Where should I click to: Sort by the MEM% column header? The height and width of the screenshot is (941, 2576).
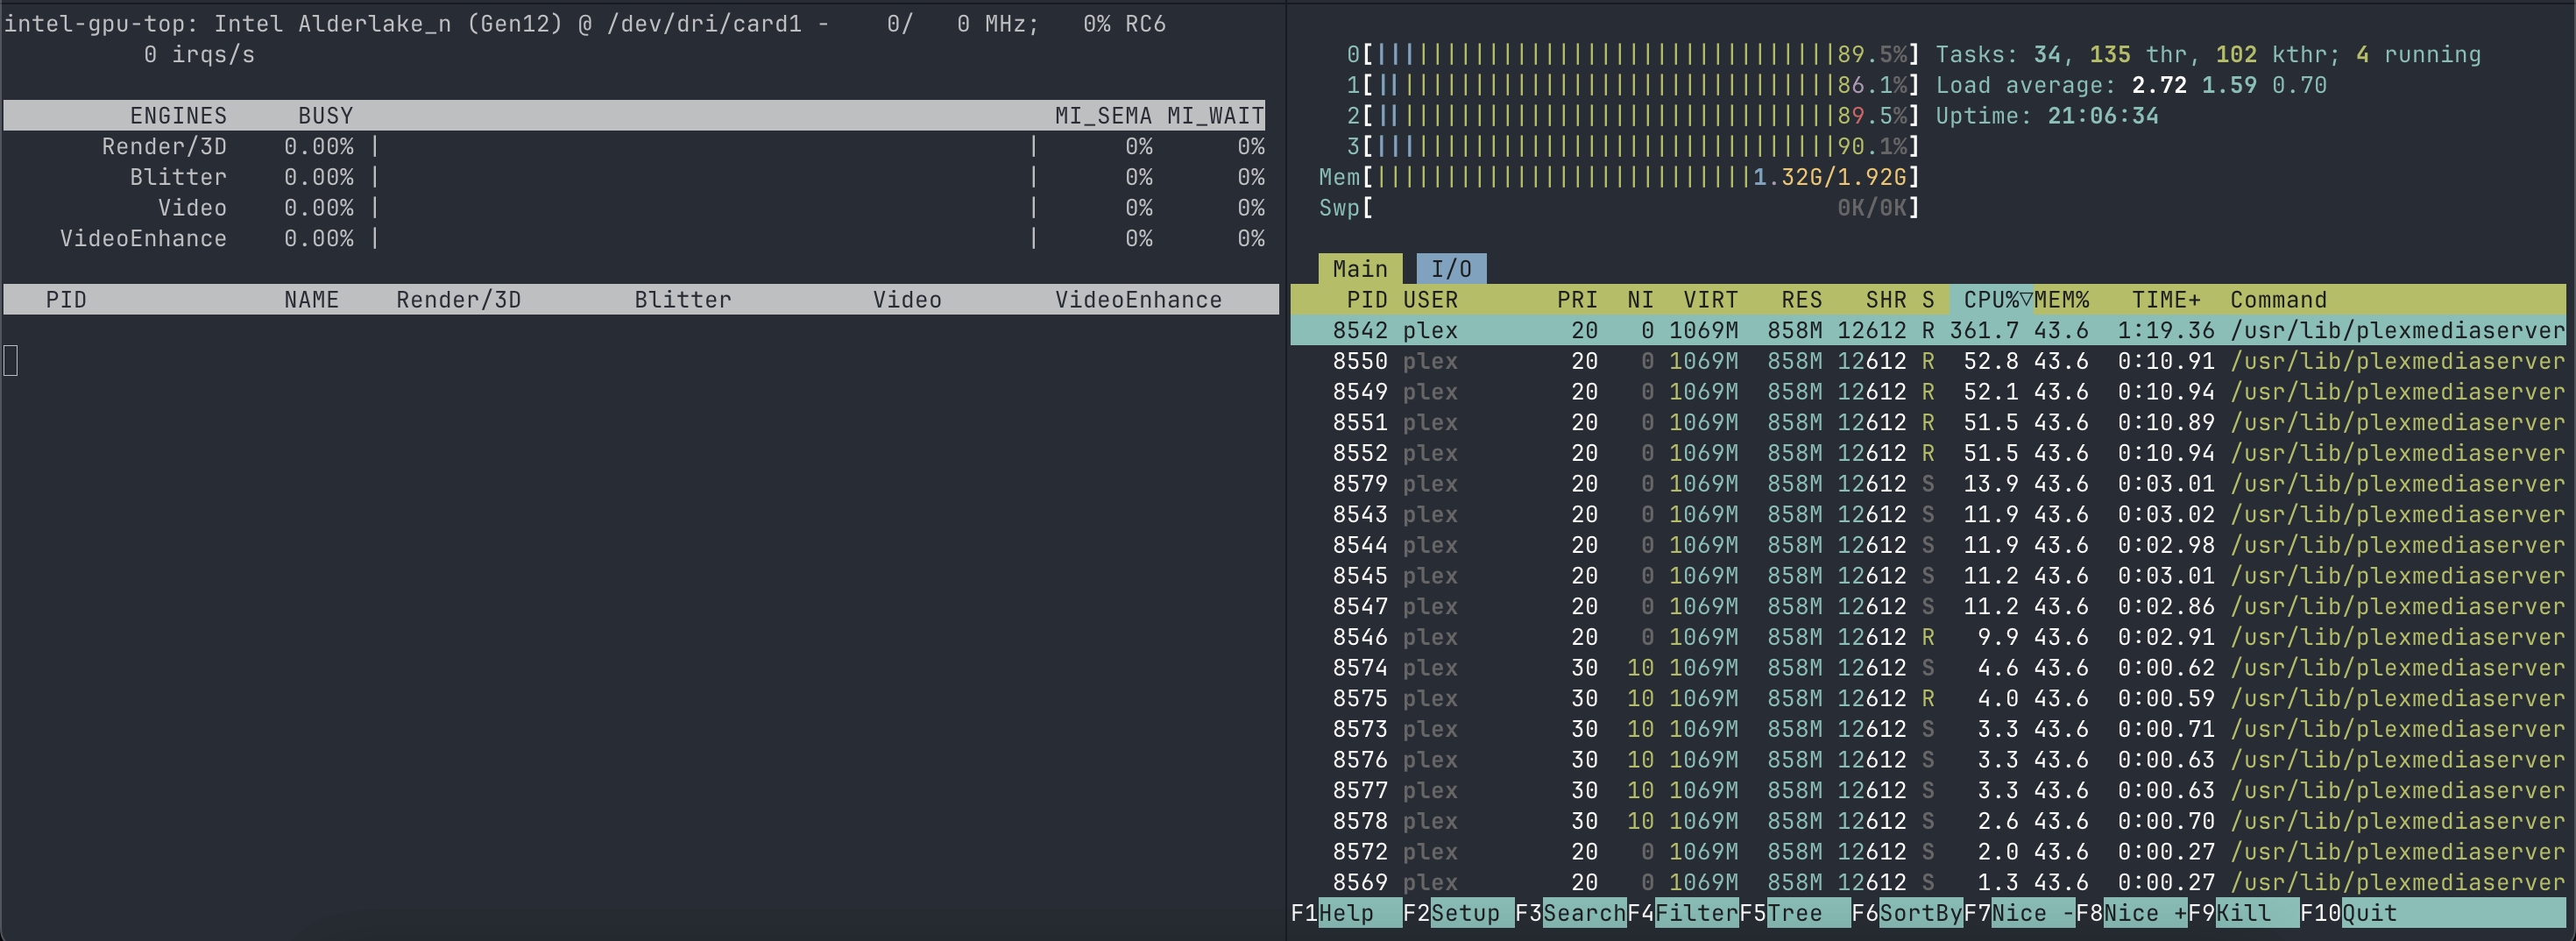(2061, 300)
